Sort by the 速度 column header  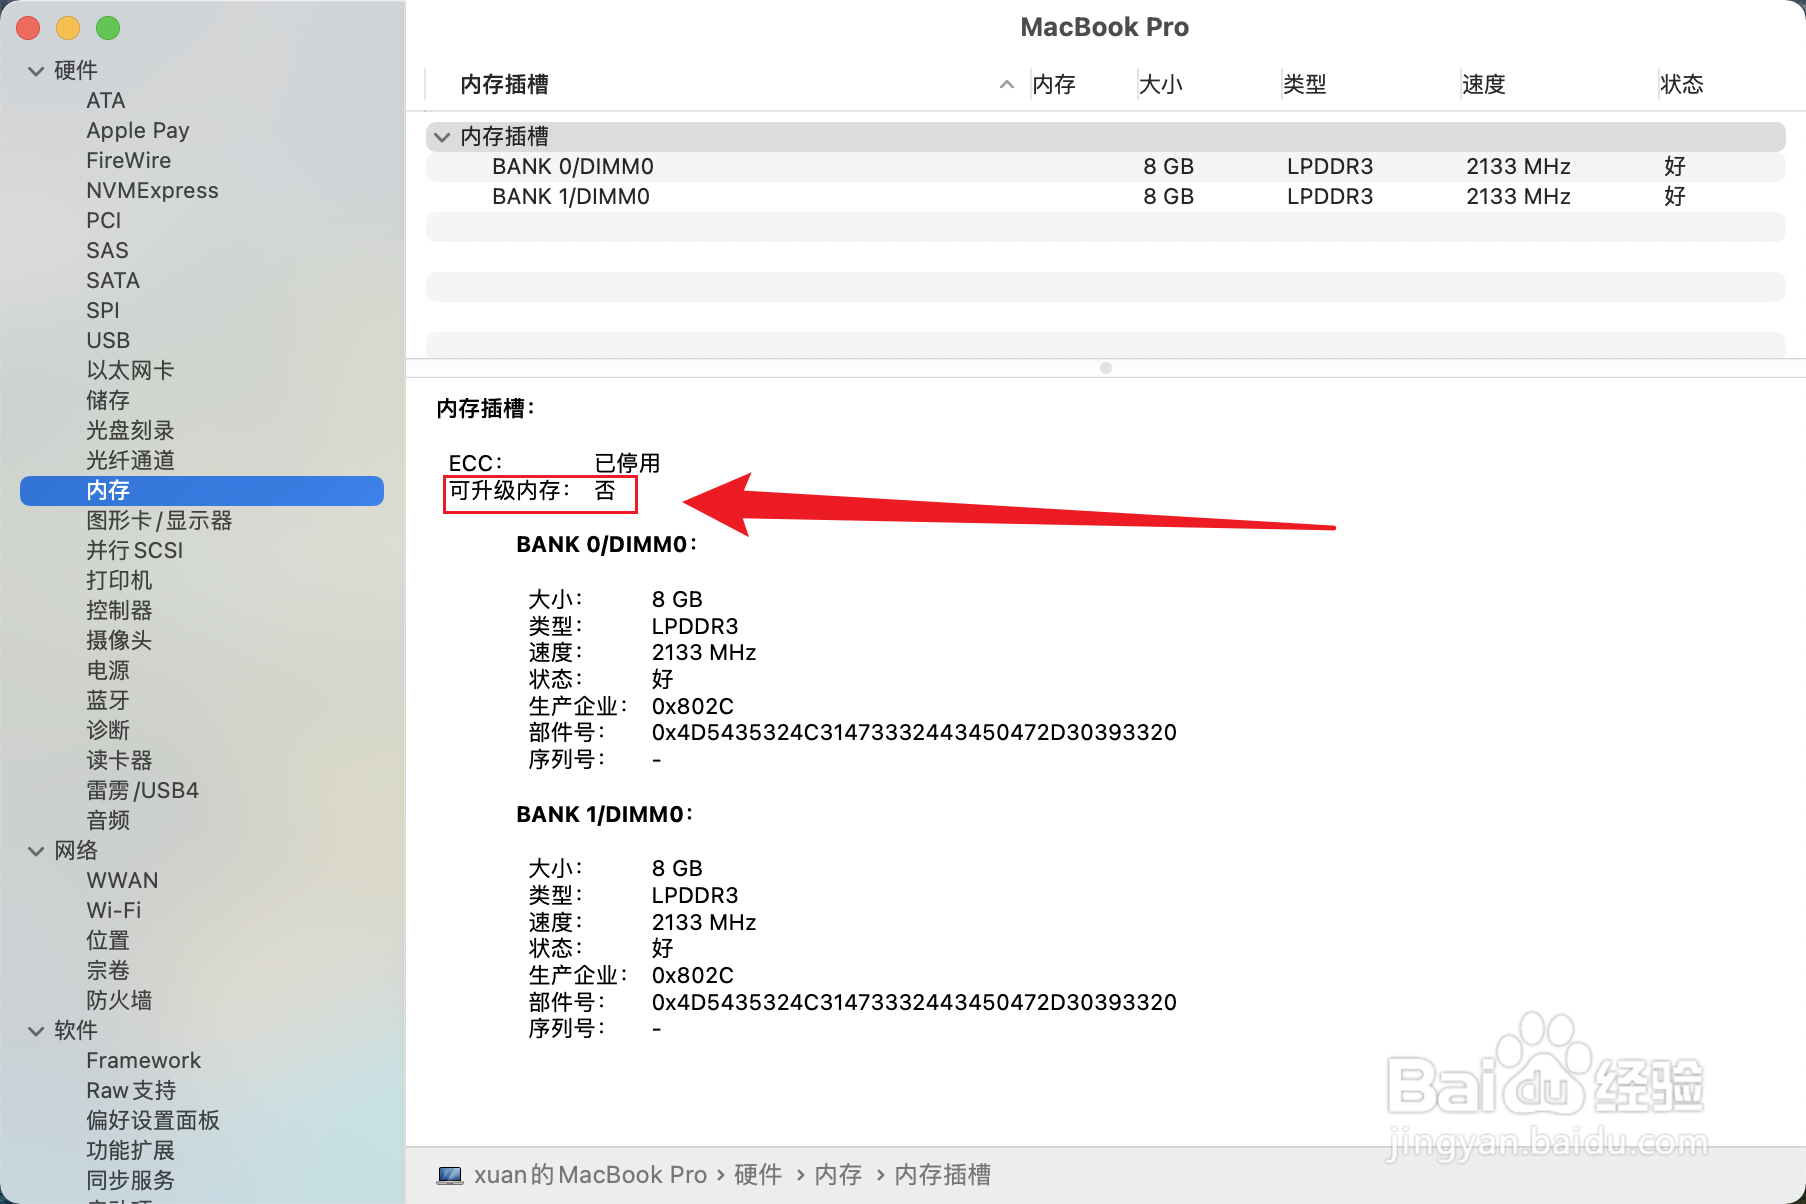pyautogui.click(x=1484, y=85)
